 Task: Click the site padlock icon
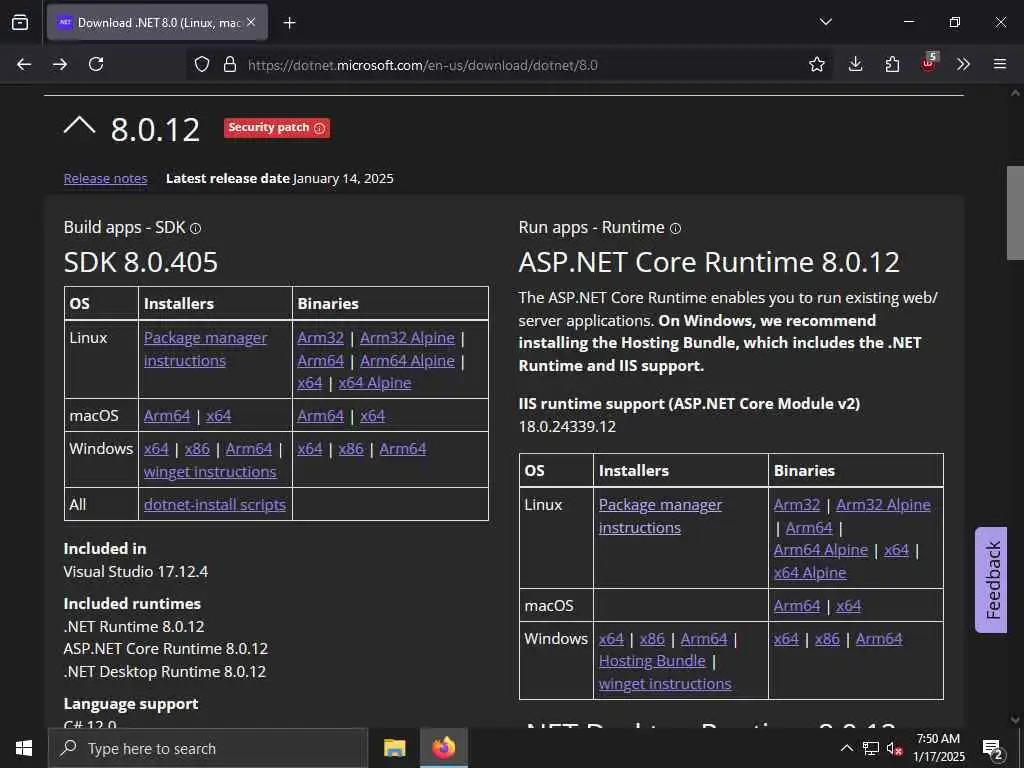[x=229, y=64]
